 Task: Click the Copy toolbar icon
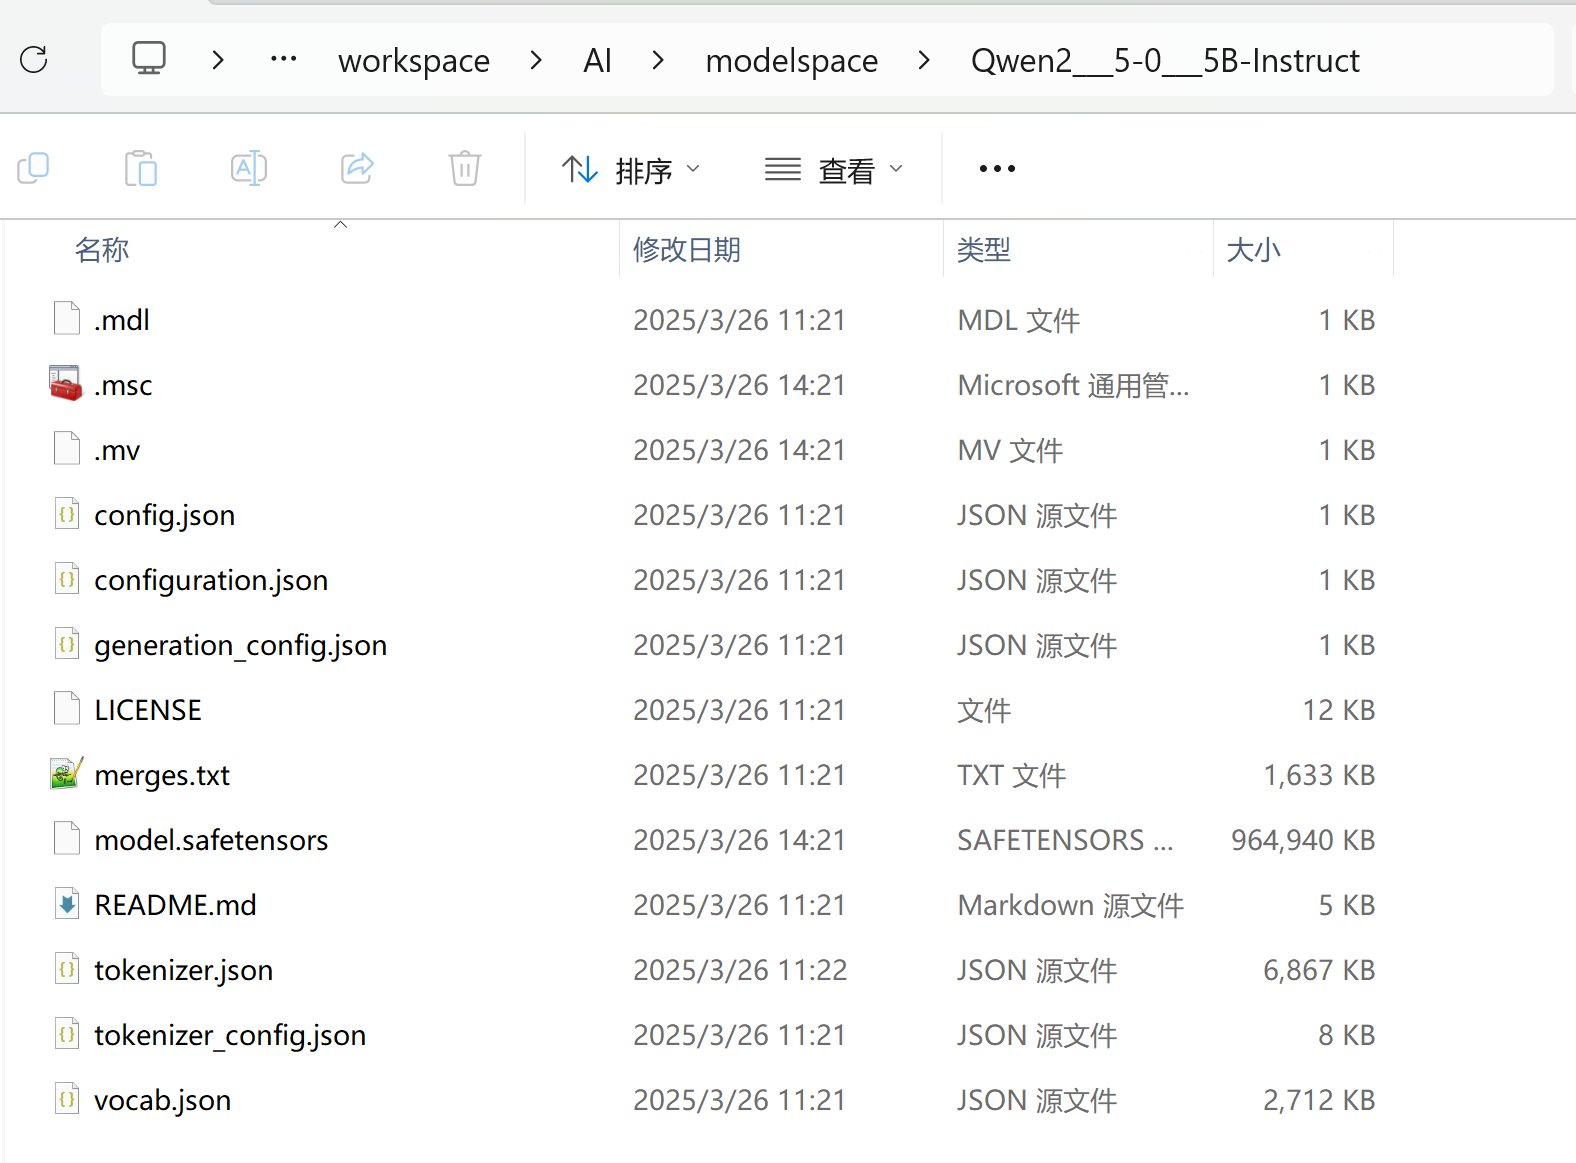click(34, 168)
